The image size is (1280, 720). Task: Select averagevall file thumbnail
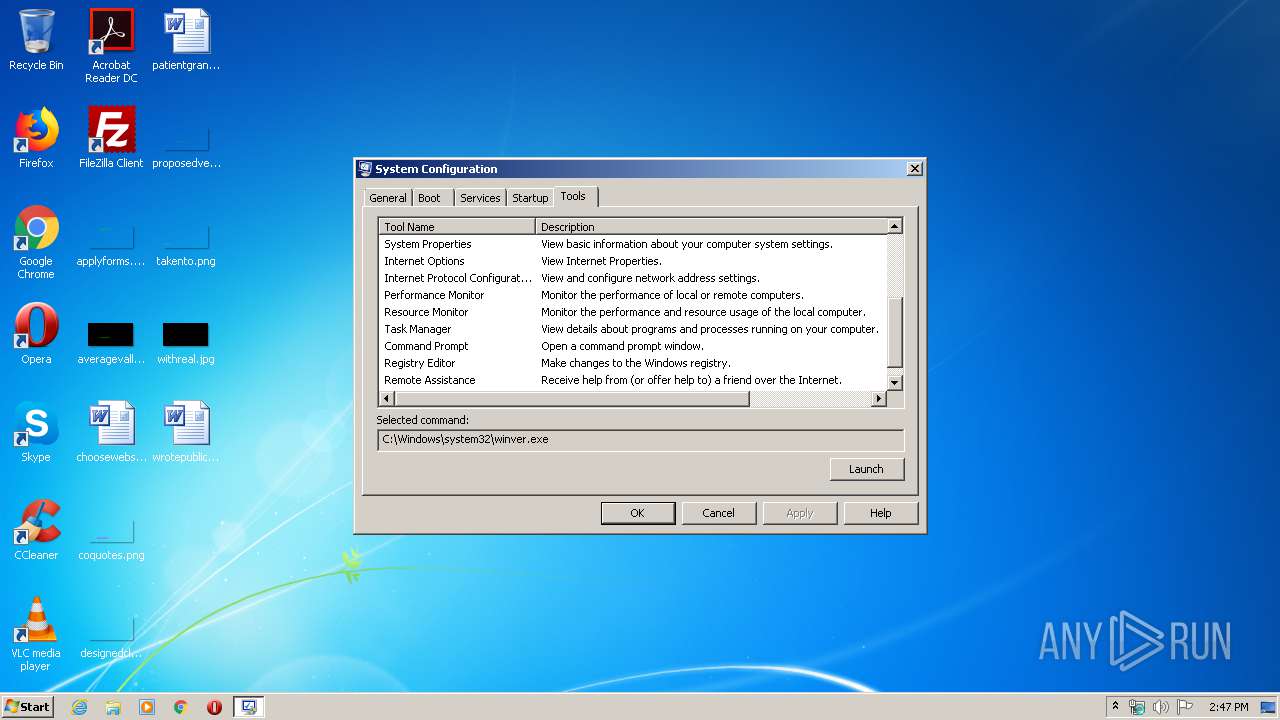[111, 342]
